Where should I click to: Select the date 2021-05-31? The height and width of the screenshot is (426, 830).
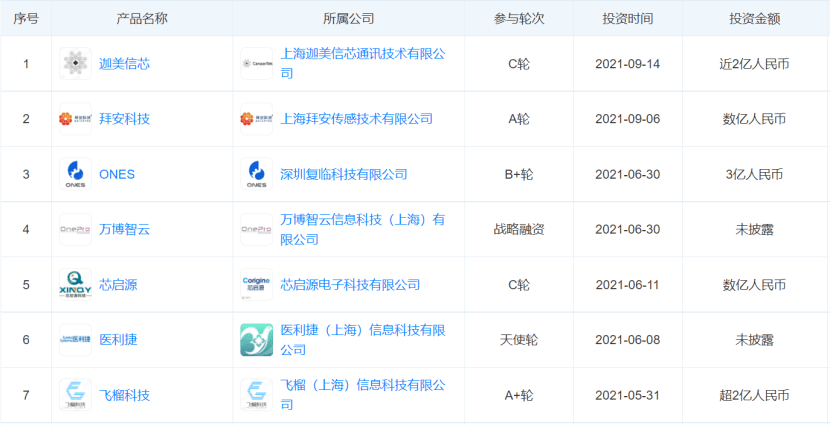click(628, 395)
